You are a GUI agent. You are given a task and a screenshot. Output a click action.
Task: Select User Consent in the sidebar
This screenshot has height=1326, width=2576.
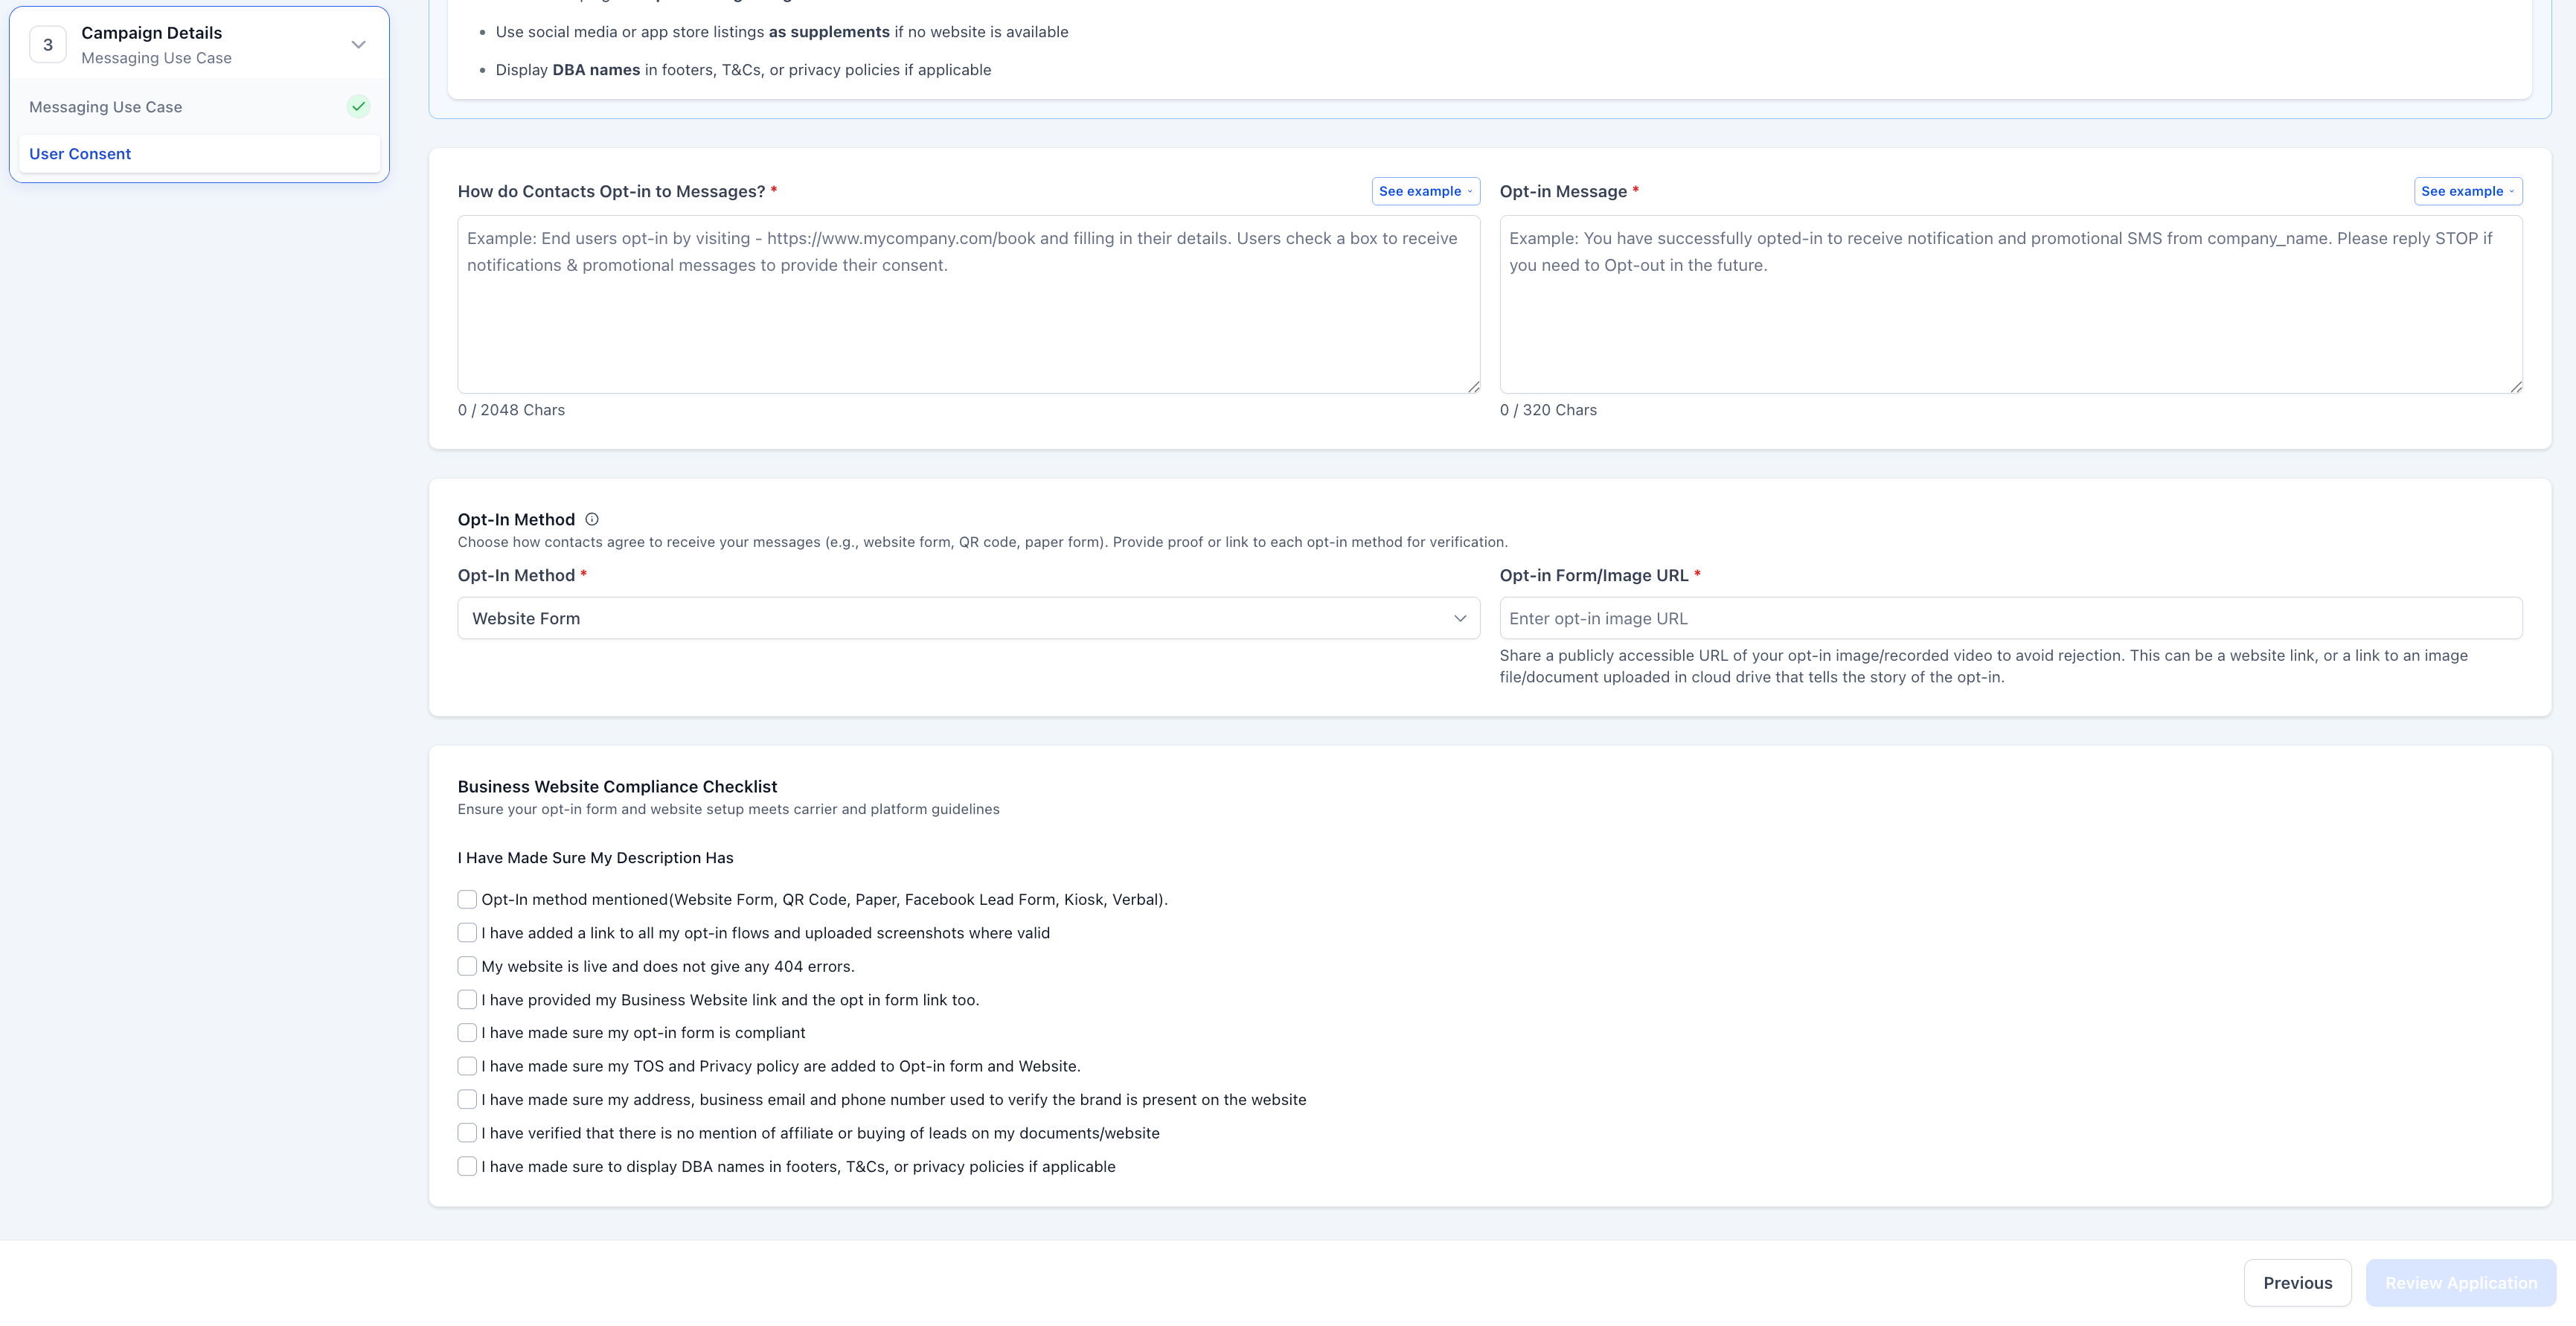[80, 153]
